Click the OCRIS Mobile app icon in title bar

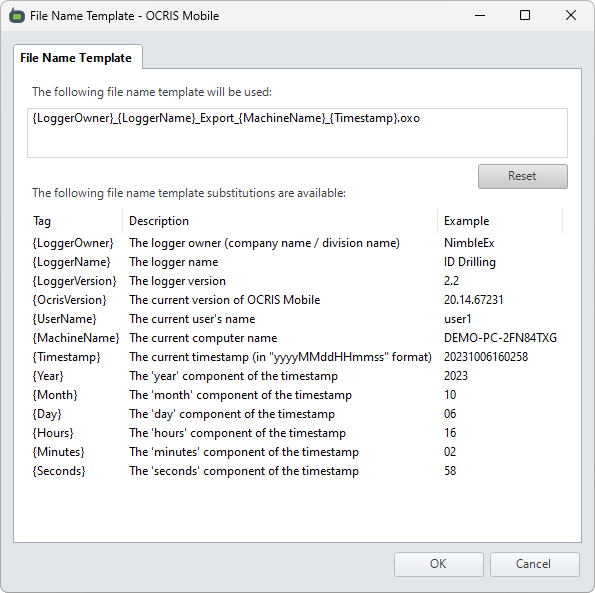tap(17, 16)
